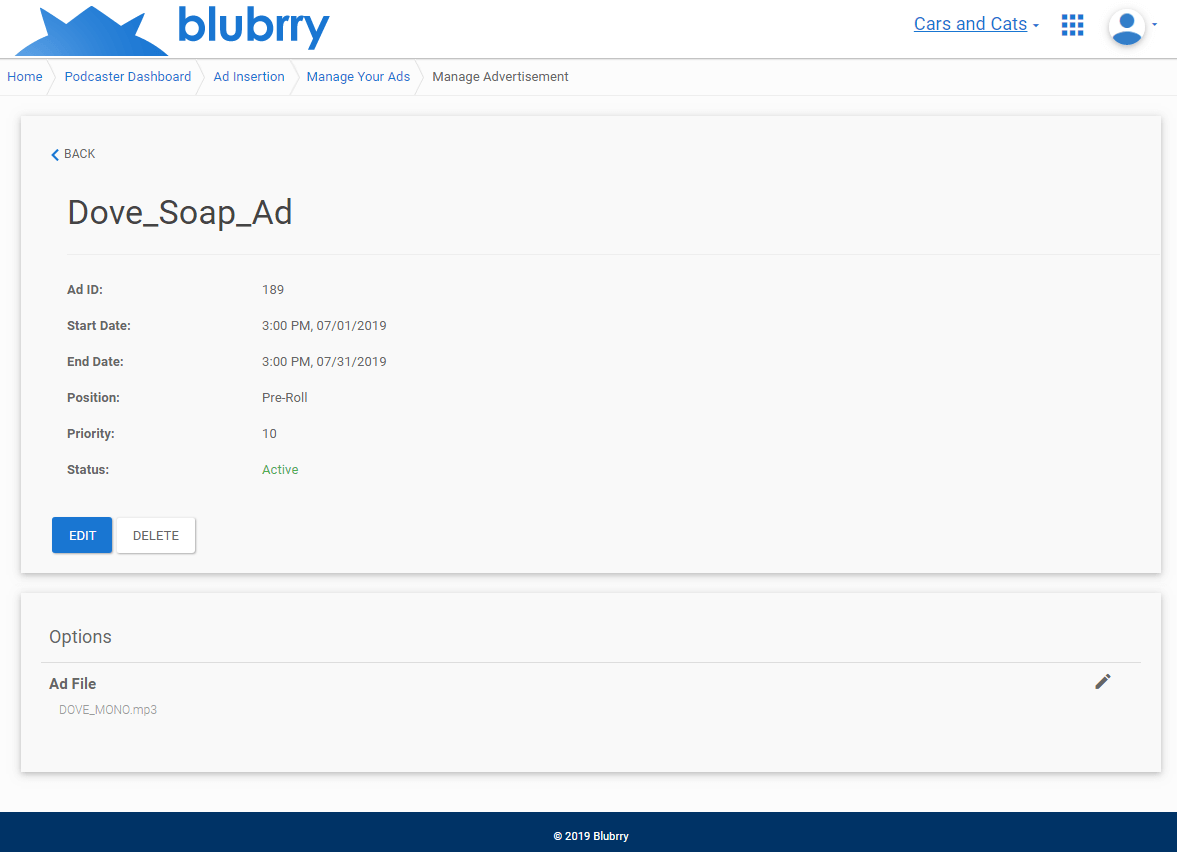Click the blubrry wordmark text
This screenshot has width=1177, height=852.
[254, 27]
